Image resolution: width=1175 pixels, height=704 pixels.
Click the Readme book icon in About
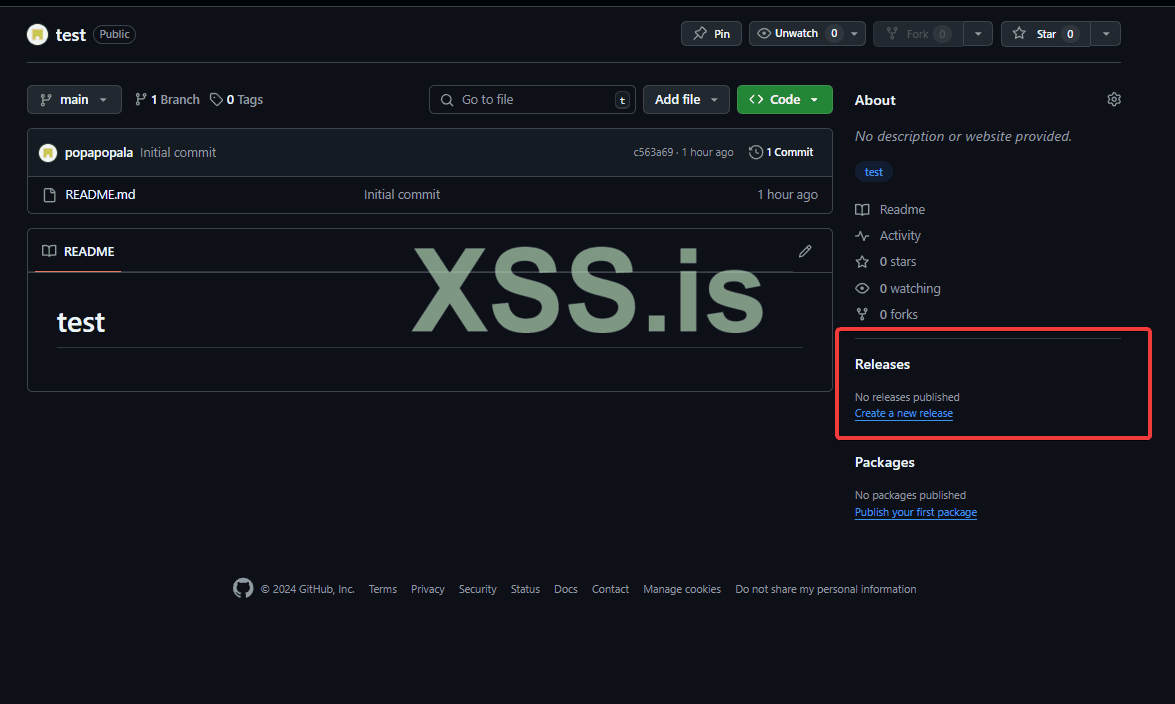(x=863, y=209)
